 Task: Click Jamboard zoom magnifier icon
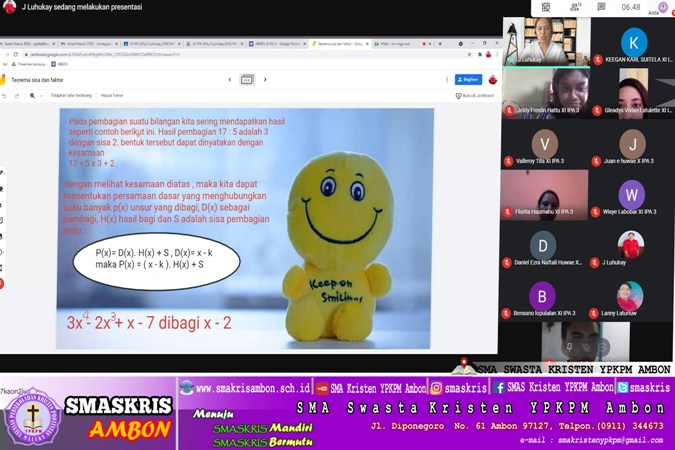(32, 96)
